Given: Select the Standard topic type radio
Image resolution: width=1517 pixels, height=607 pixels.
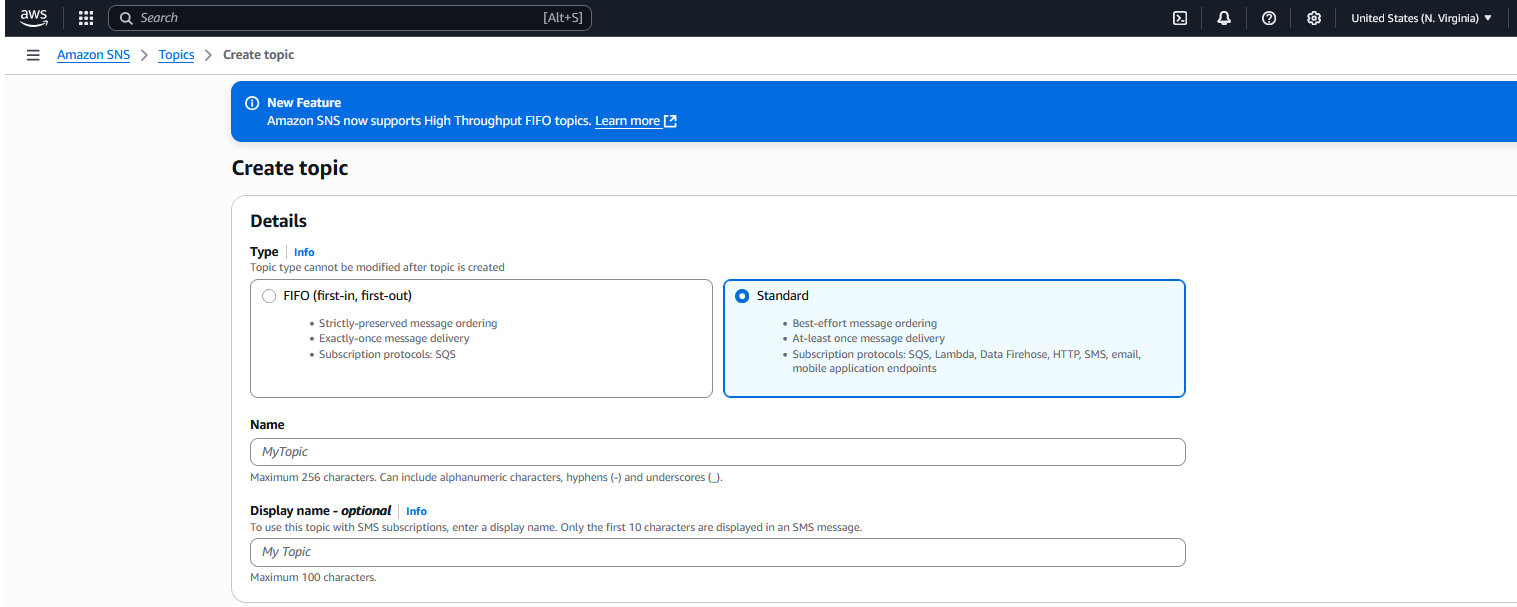Looking at the screenshot, I should (742, 296).
